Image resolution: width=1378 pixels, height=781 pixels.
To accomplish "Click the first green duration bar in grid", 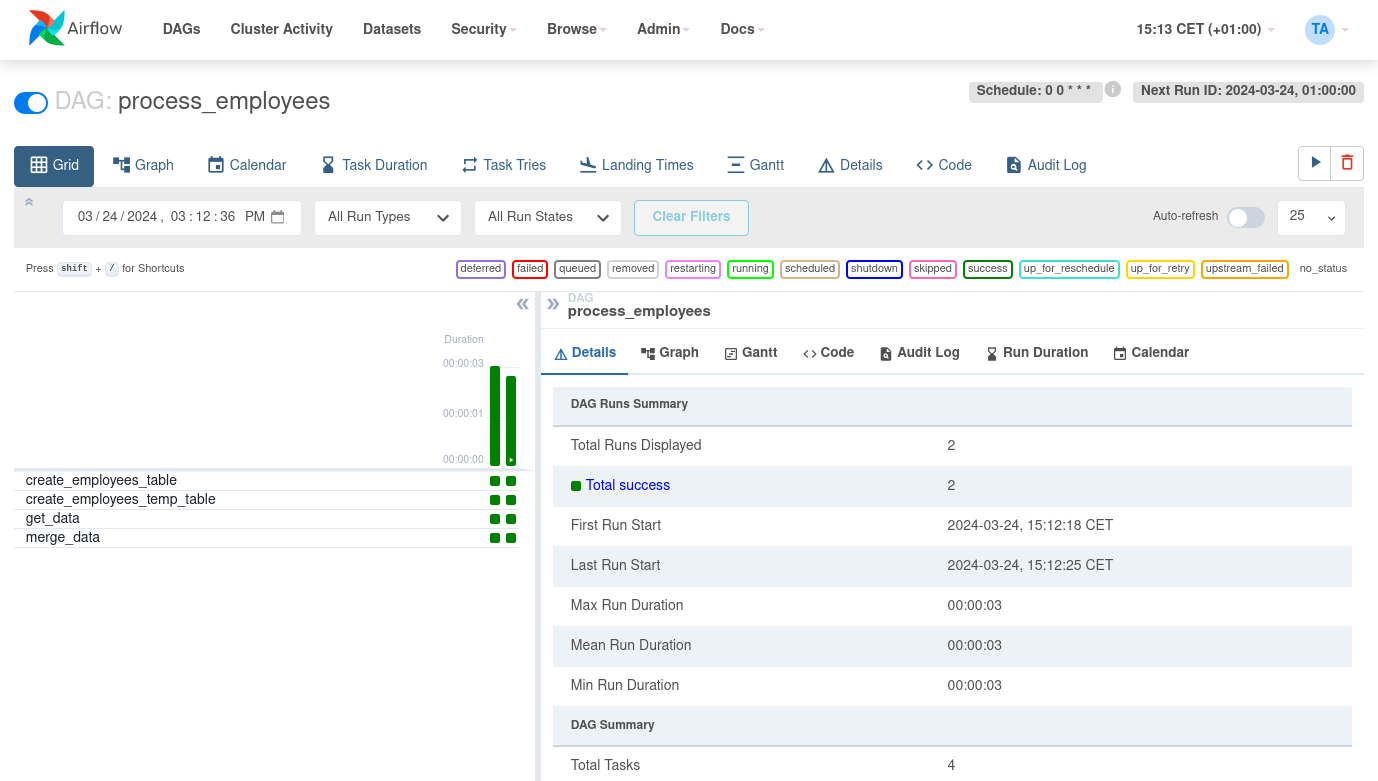I will point(495,415).
